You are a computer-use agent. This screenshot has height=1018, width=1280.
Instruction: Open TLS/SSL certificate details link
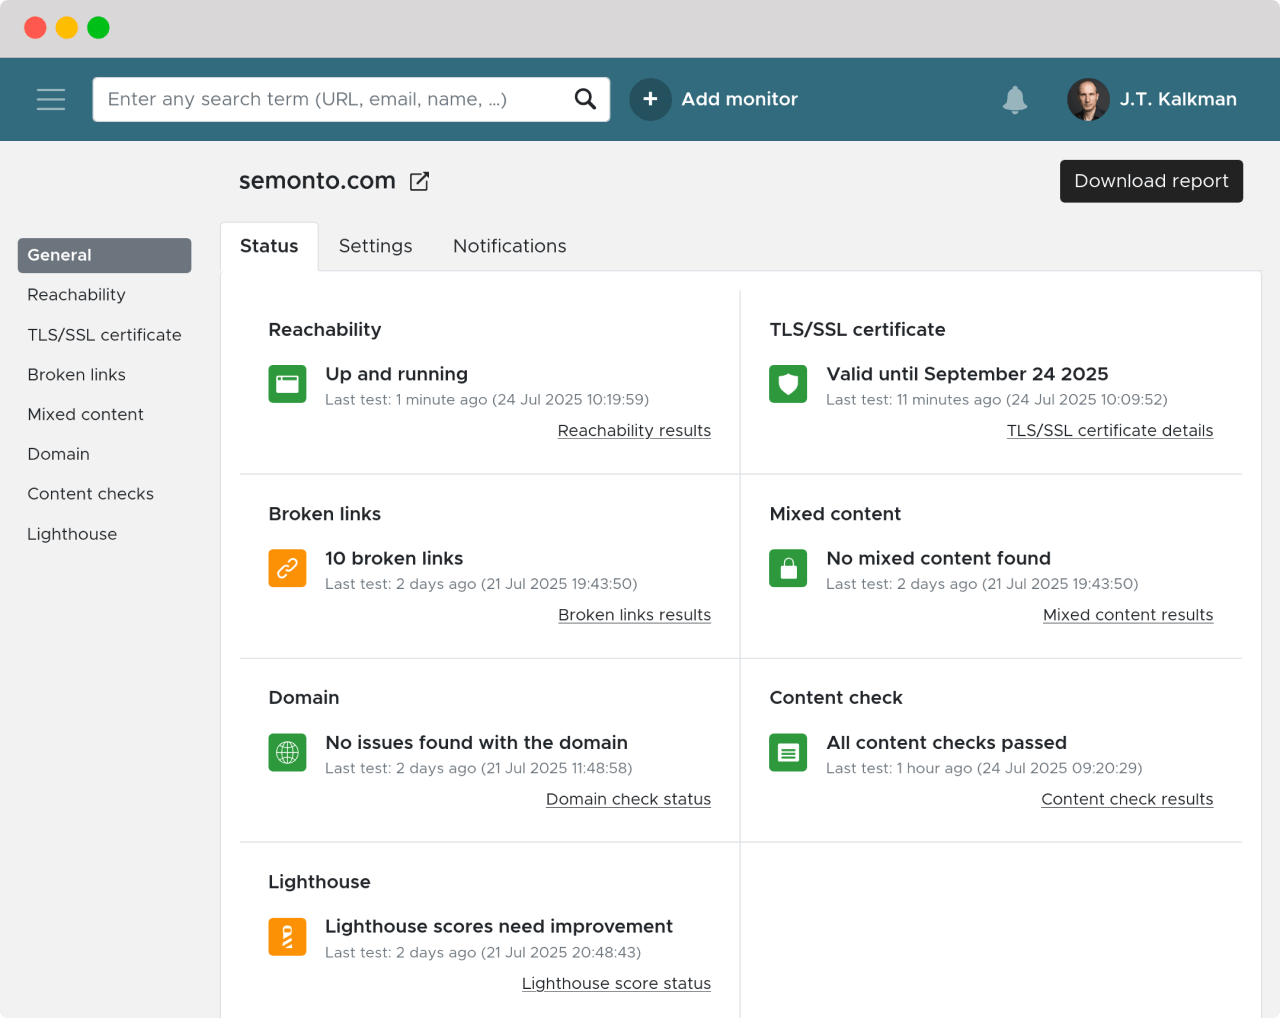1110,431
